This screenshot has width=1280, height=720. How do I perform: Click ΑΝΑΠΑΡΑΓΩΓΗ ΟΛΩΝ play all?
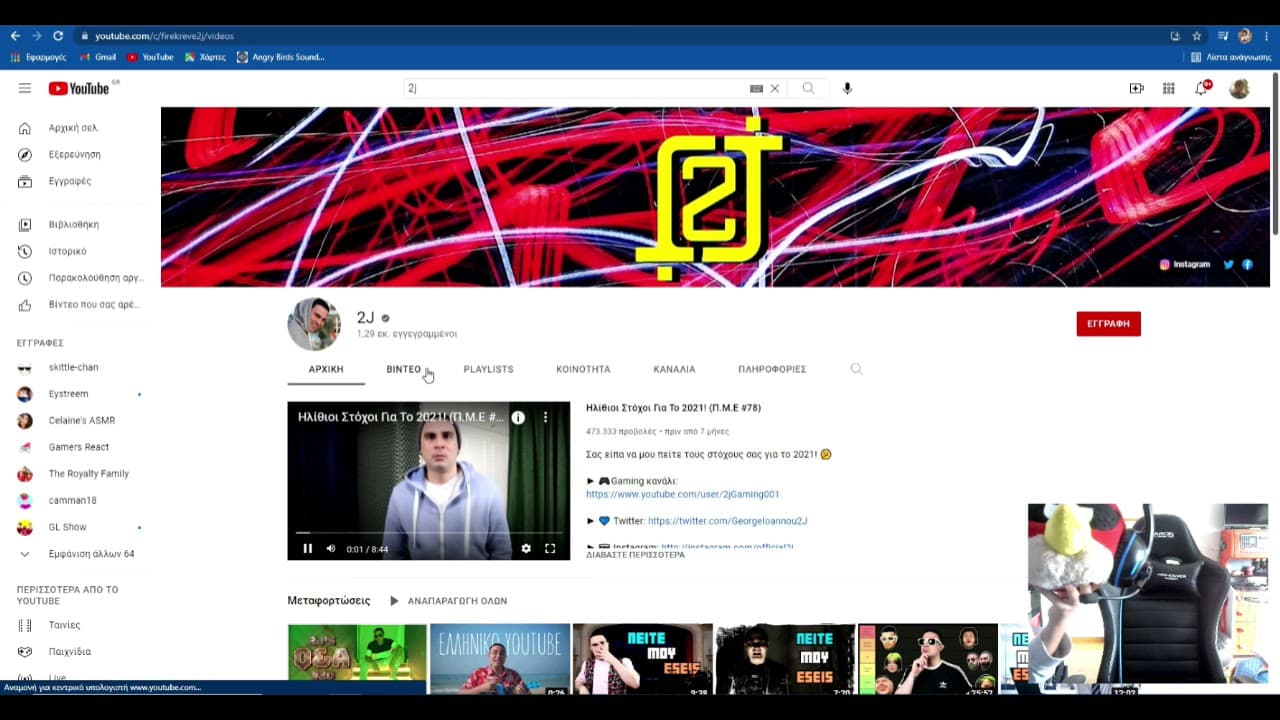click(x=448, y=601)
